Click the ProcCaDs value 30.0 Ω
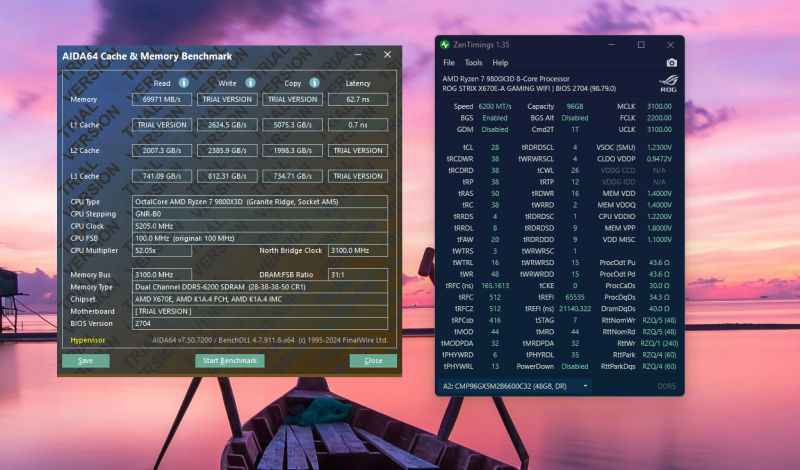This screenshot has width=800, height=470. tap(659, 286)
